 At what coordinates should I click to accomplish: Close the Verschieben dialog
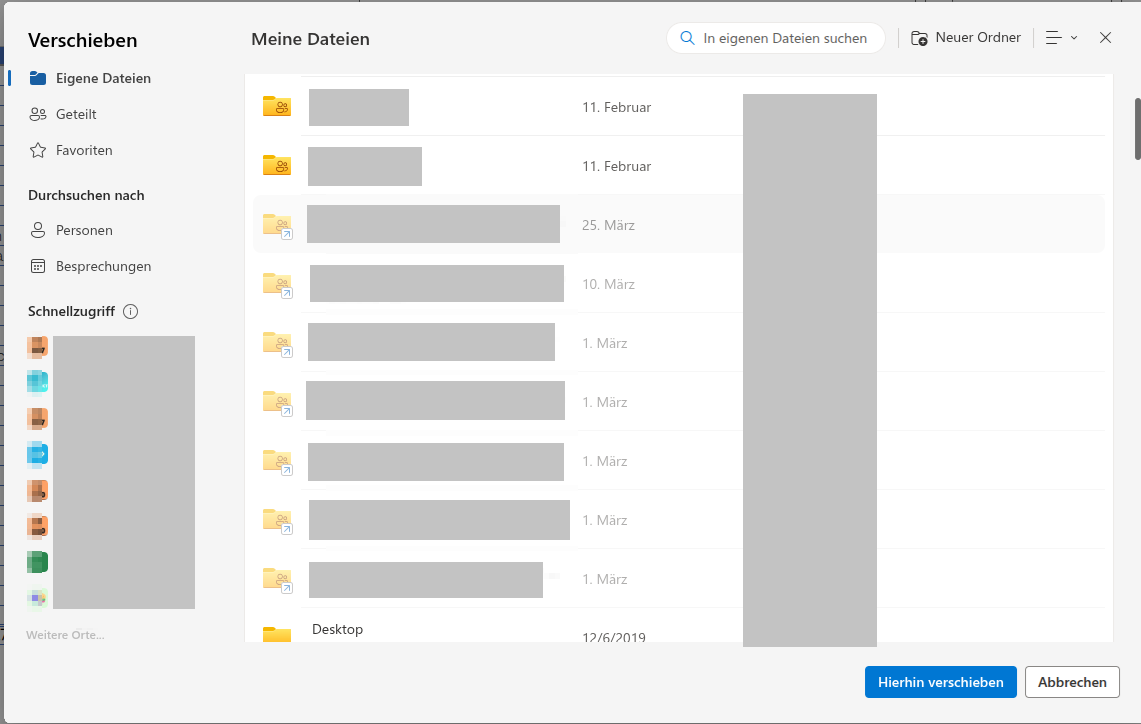[x=1105, y=38]
